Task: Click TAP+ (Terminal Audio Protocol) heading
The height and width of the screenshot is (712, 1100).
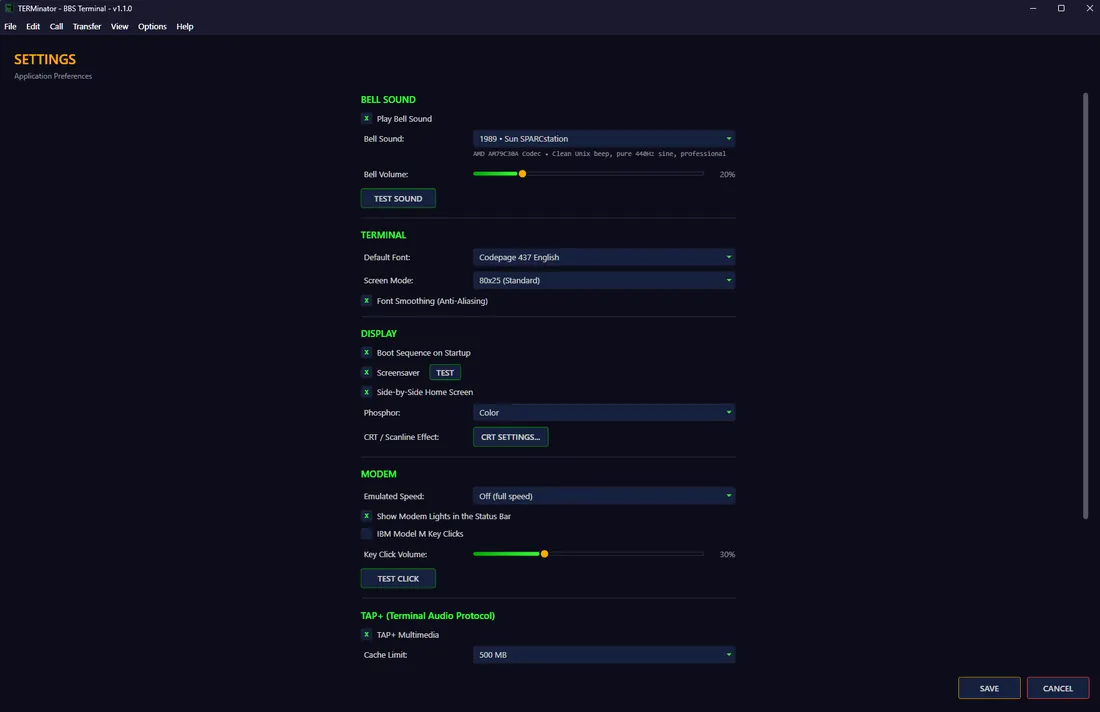Action: pyautogui.click(x=428, y=616)
